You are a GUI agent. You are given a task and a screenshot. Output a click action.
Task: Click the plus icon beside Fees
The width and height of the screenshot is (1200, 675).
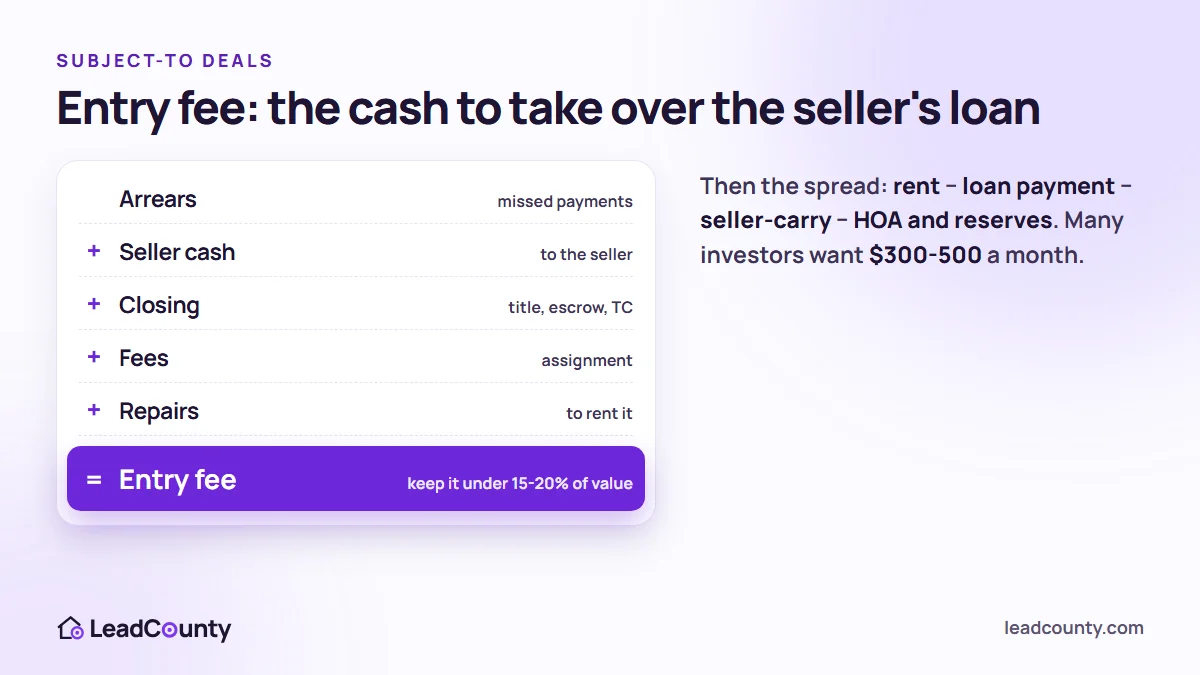pos(94,357)
